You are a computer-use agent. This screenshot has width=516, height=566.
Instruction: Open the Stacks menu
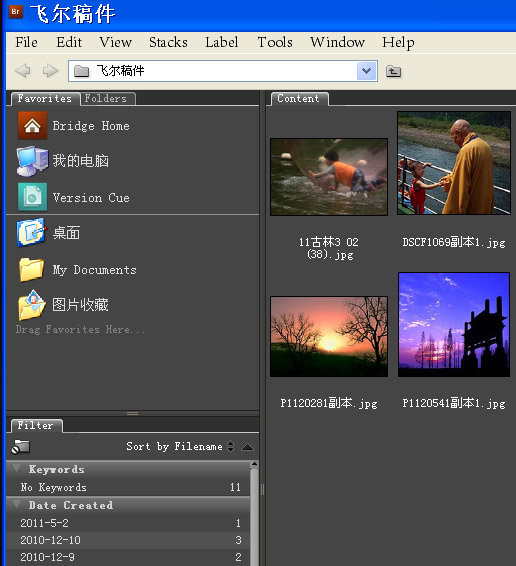click(x=168, y=42)
